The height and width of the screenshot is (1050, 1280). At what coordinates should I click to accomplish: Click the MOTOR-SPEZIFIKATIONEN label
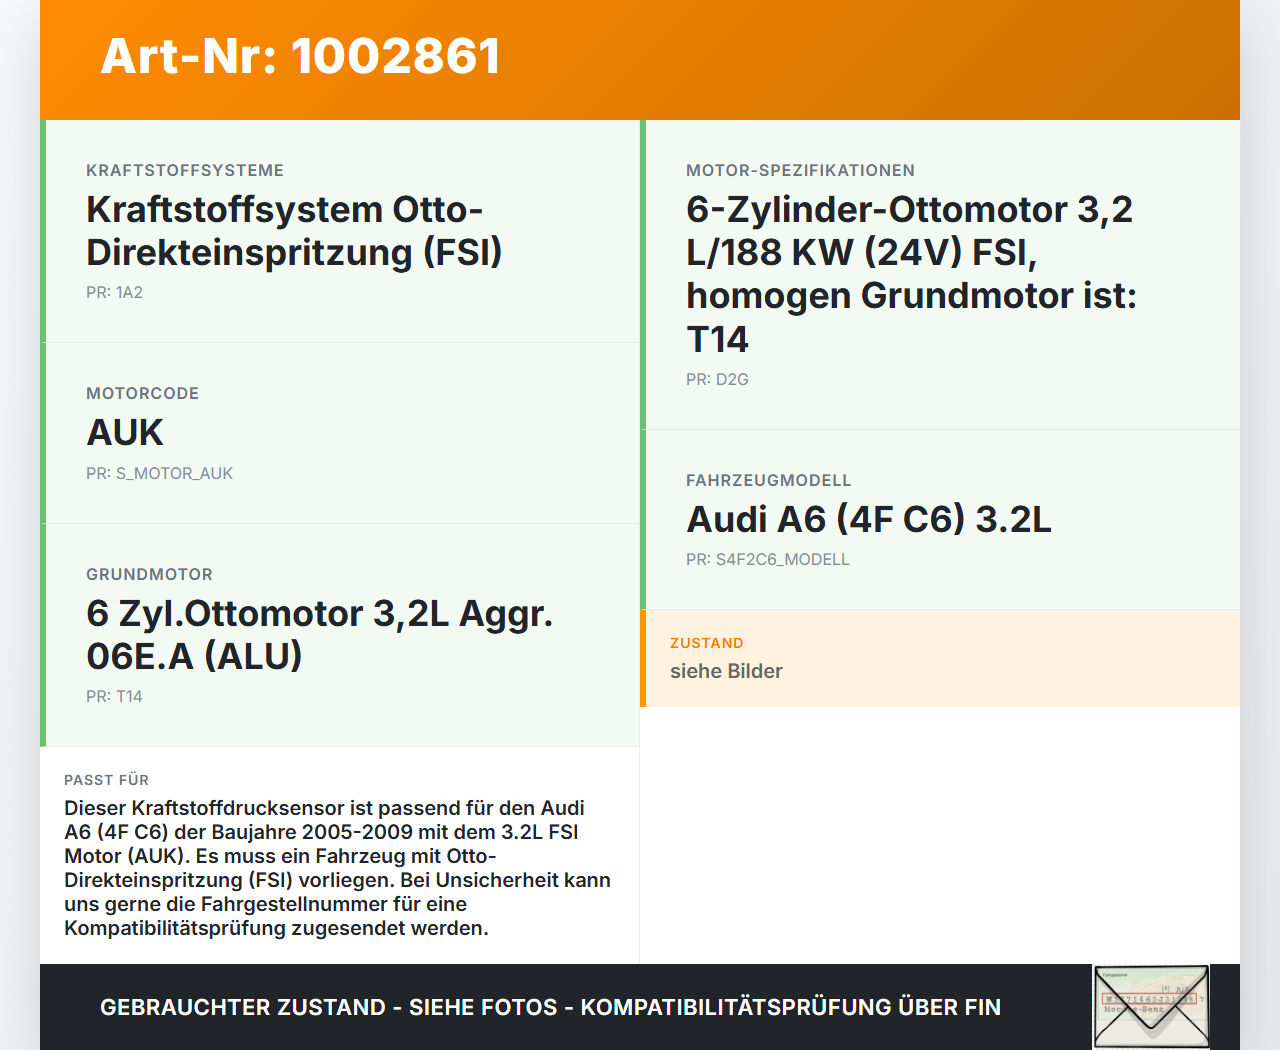[x=800, y=170]
